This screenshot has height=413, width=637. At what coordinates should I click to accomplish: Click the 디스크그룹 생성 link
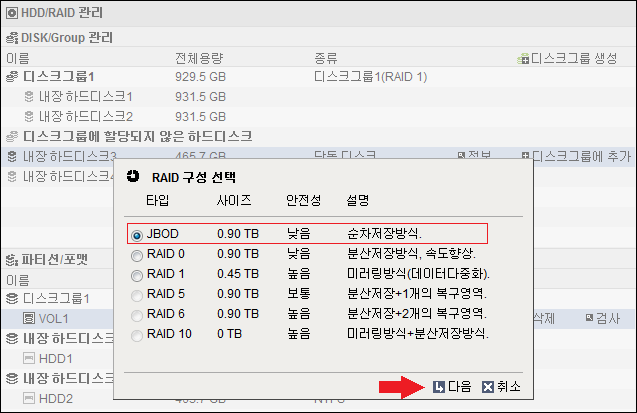point(567,58)
